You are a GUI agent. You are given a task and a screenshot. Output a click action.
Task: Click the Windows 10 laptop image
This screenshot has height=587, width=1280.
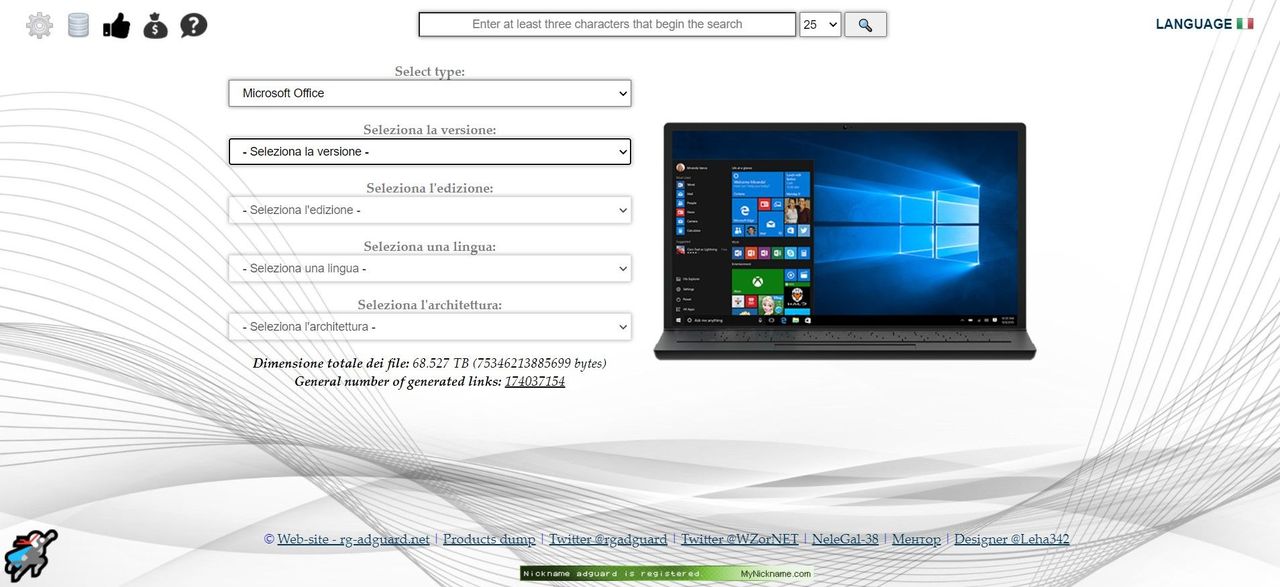coord(845,241)
